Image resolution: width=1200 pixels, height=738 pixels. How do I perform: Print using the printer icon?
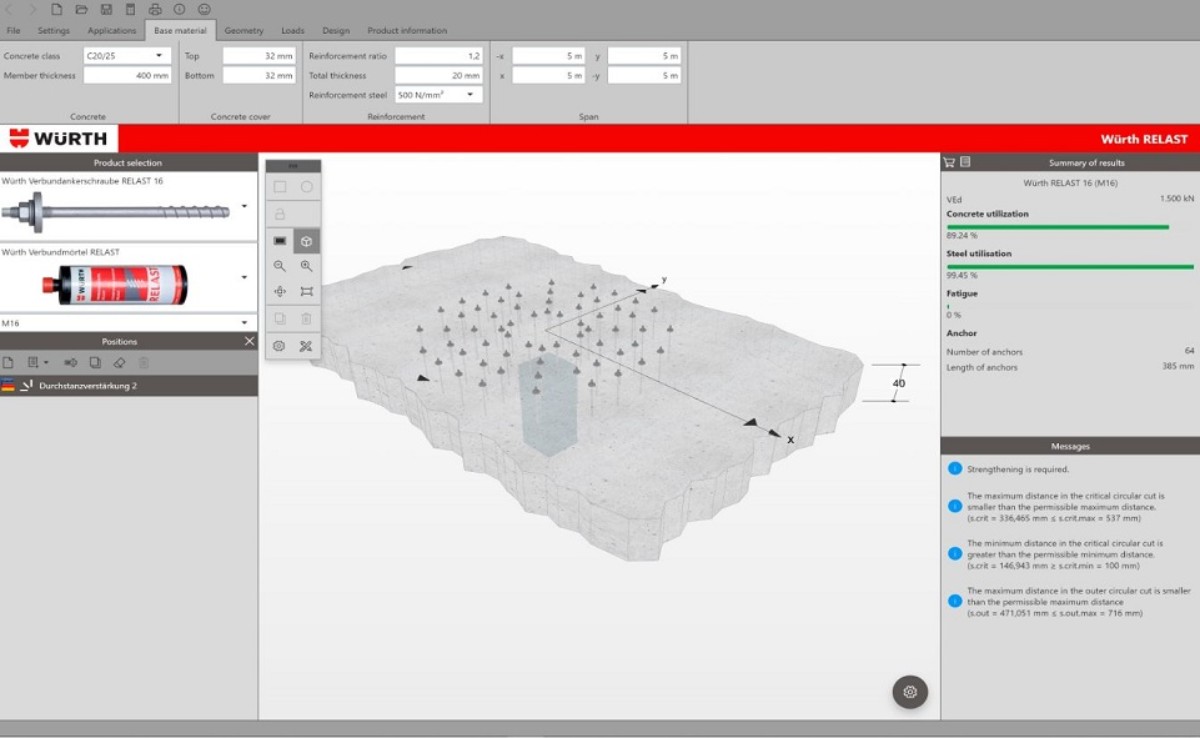click(155, 10)
